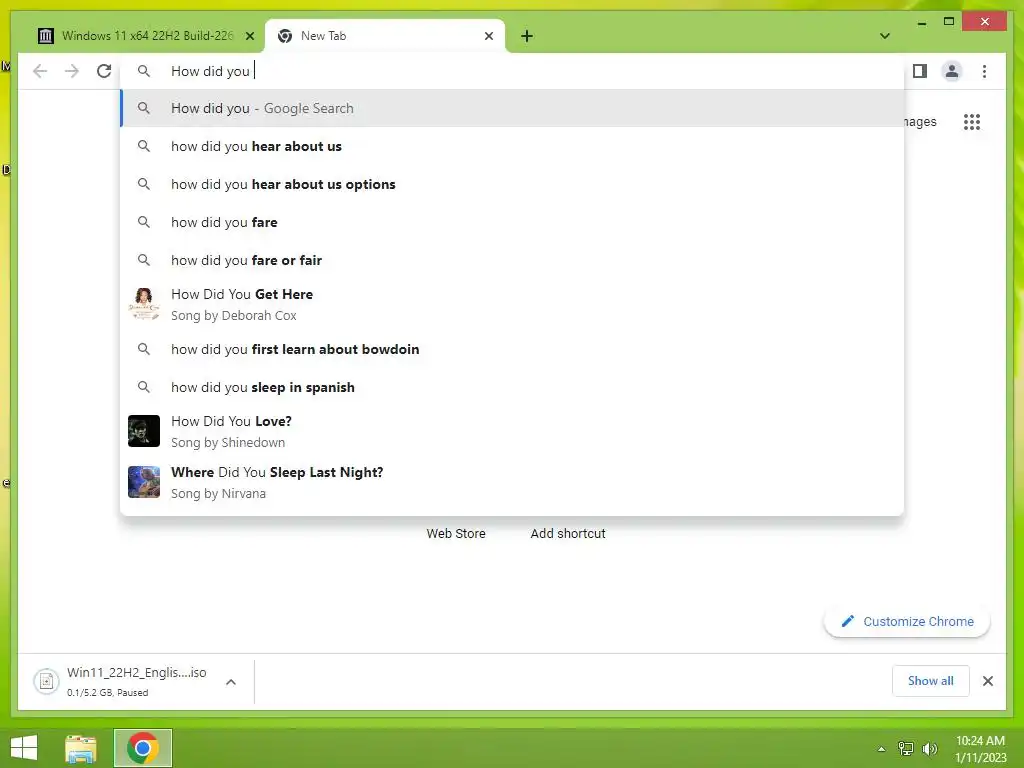The height and width of the screenshot is (768, 1024).
Task: Open 'How Did You Get Here' song suggestion
Action: pyautogui.click(x=513, y=304)
